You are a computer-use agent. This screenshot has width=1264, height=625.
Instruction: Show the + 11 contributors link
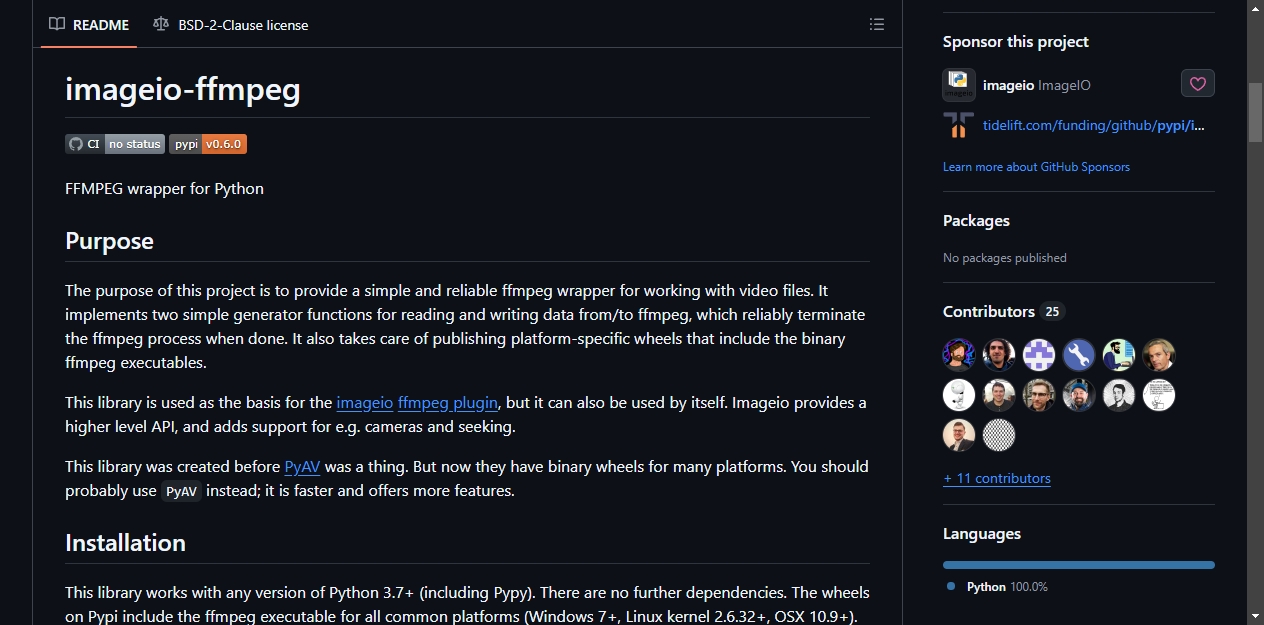tap(997, 478)
